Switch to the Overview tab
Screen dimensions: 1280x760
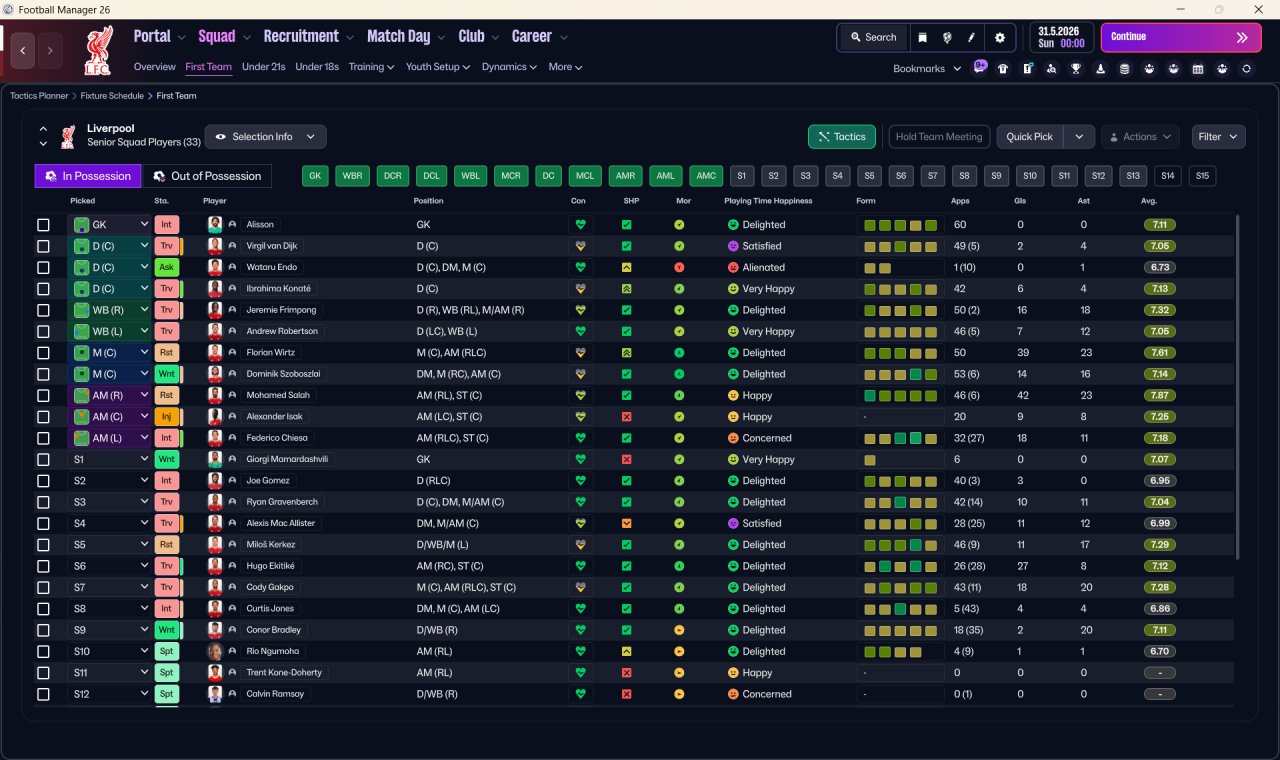(x=155, y=67)
